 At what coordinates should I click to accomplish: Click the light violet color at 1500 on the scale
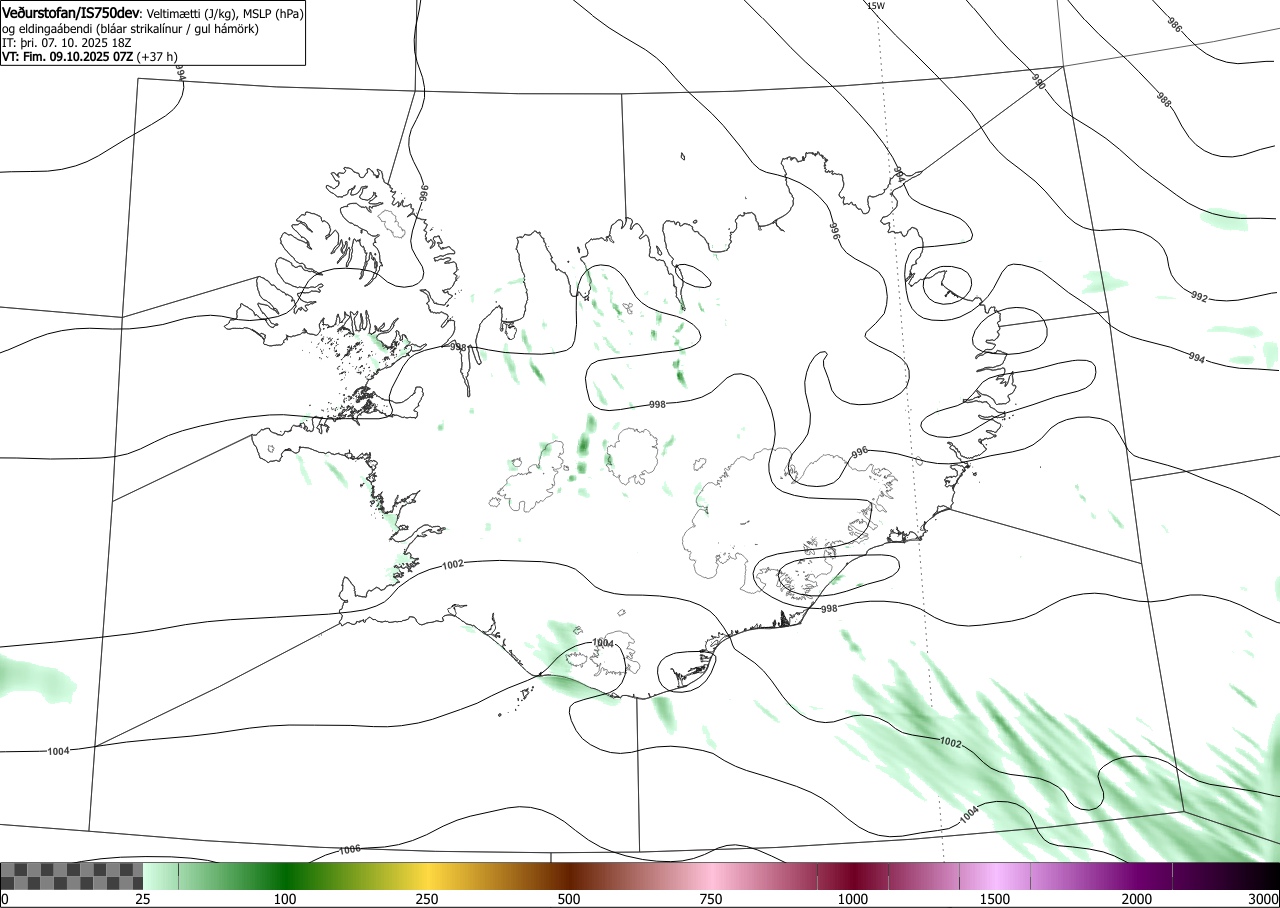pos(995,876)
